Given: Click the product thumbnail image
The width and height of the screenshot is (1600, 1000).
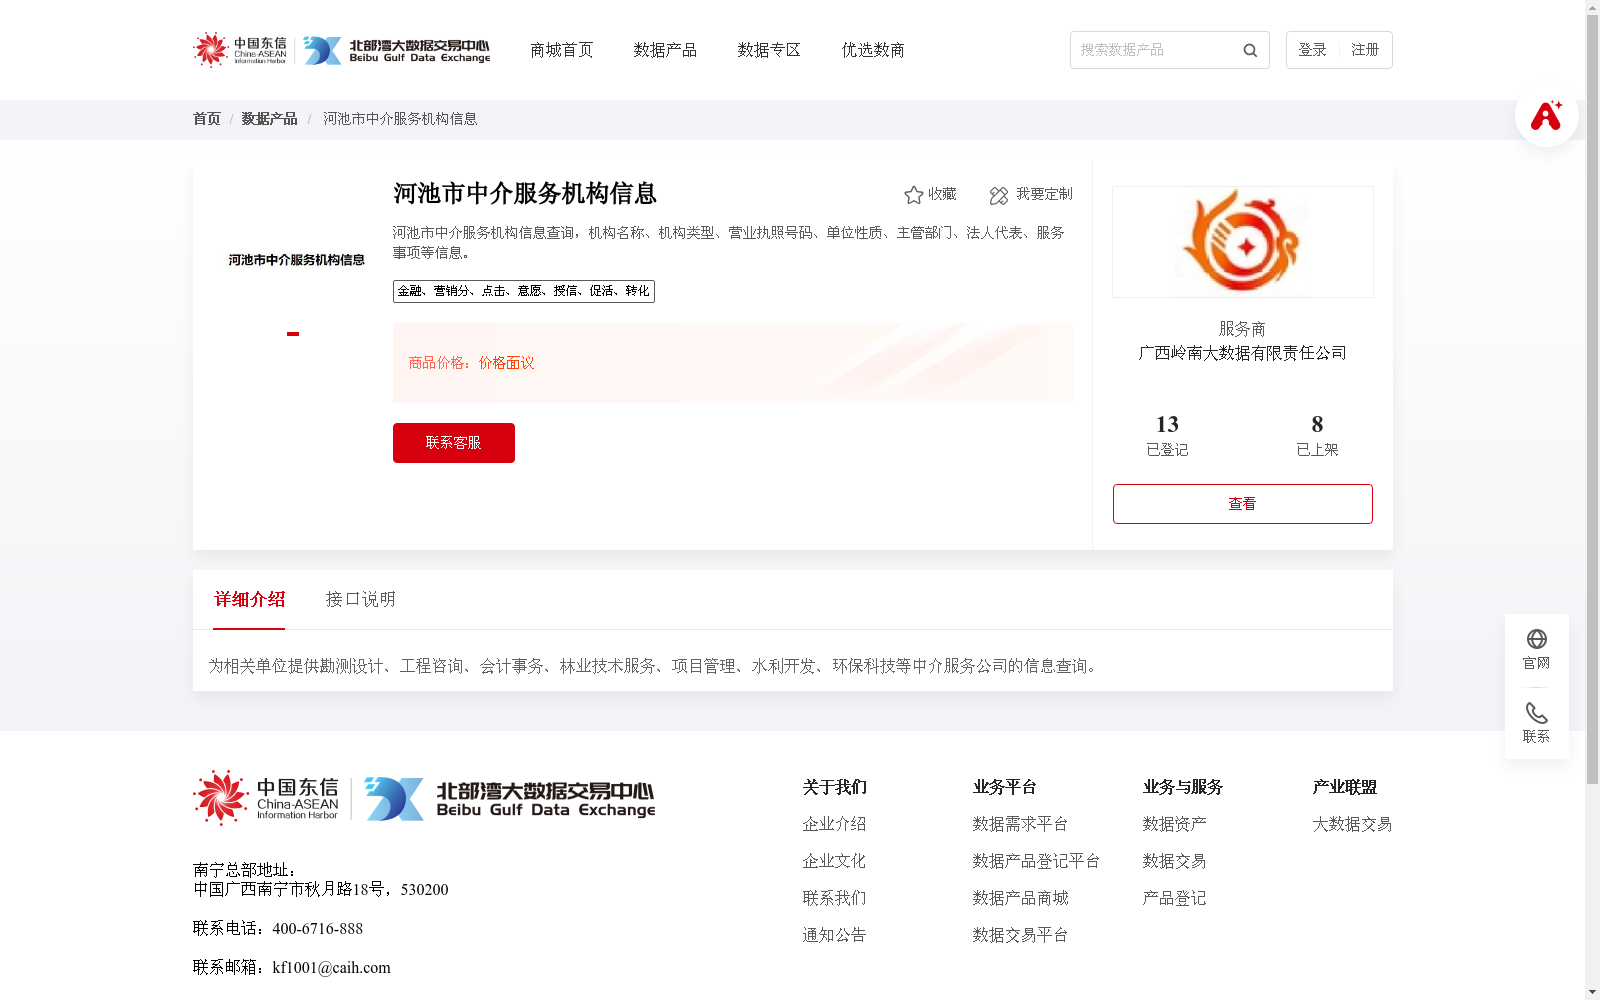Looking at the screenshot, I should click(x=293, y=260).
